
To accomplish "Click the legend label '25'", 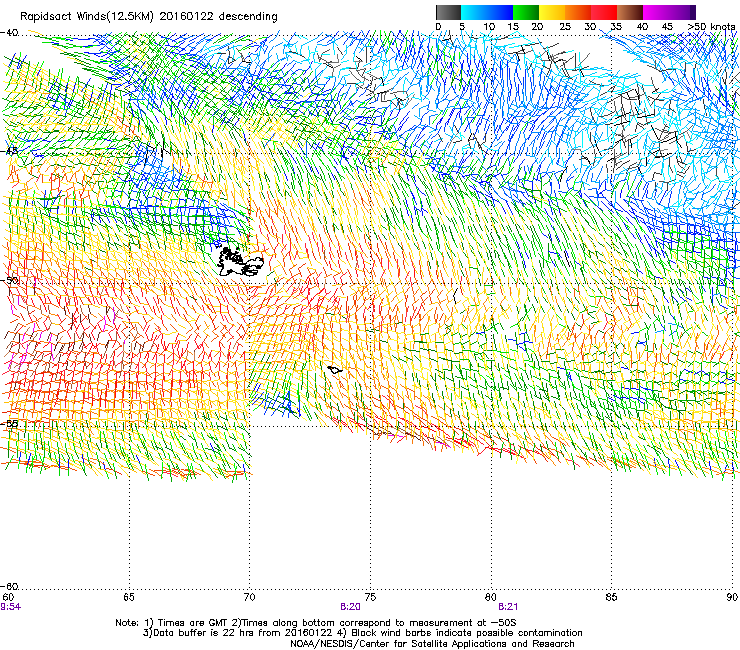I will (x=565, y=27).
